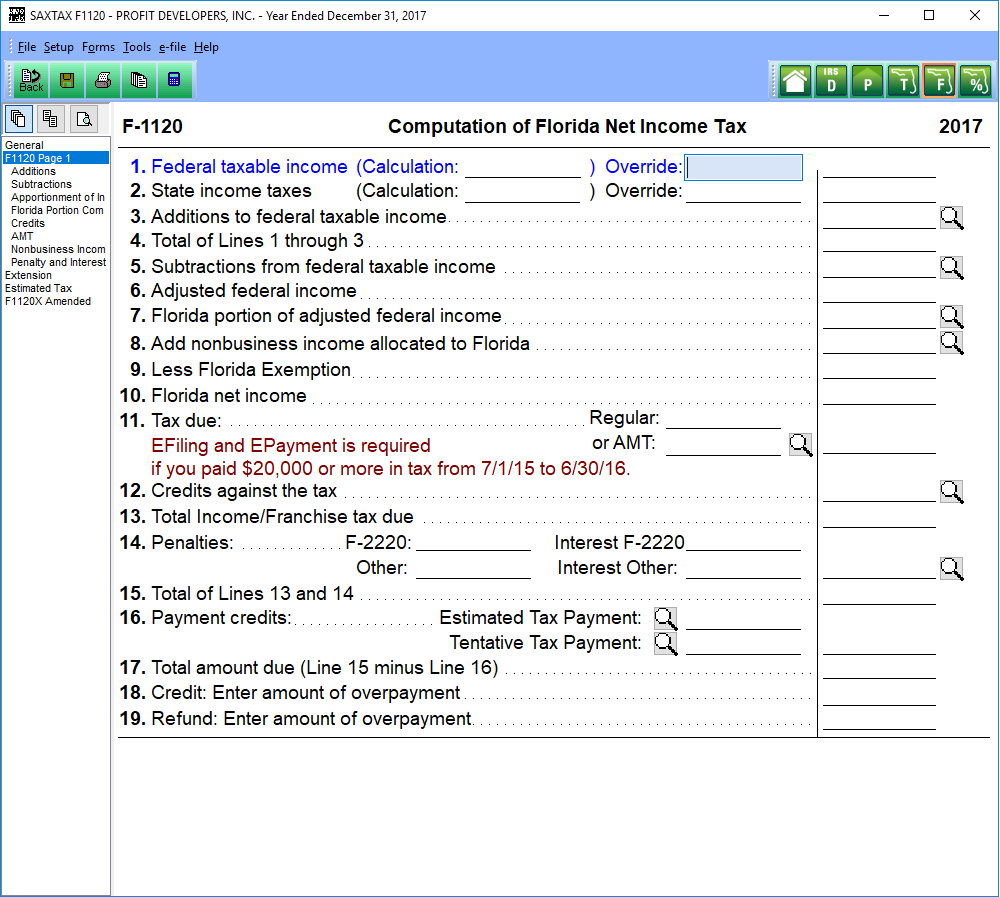Screen dimensions: 1000x897
Task: Open the Estimated Tax Payment magnifier
Action: 665,618
